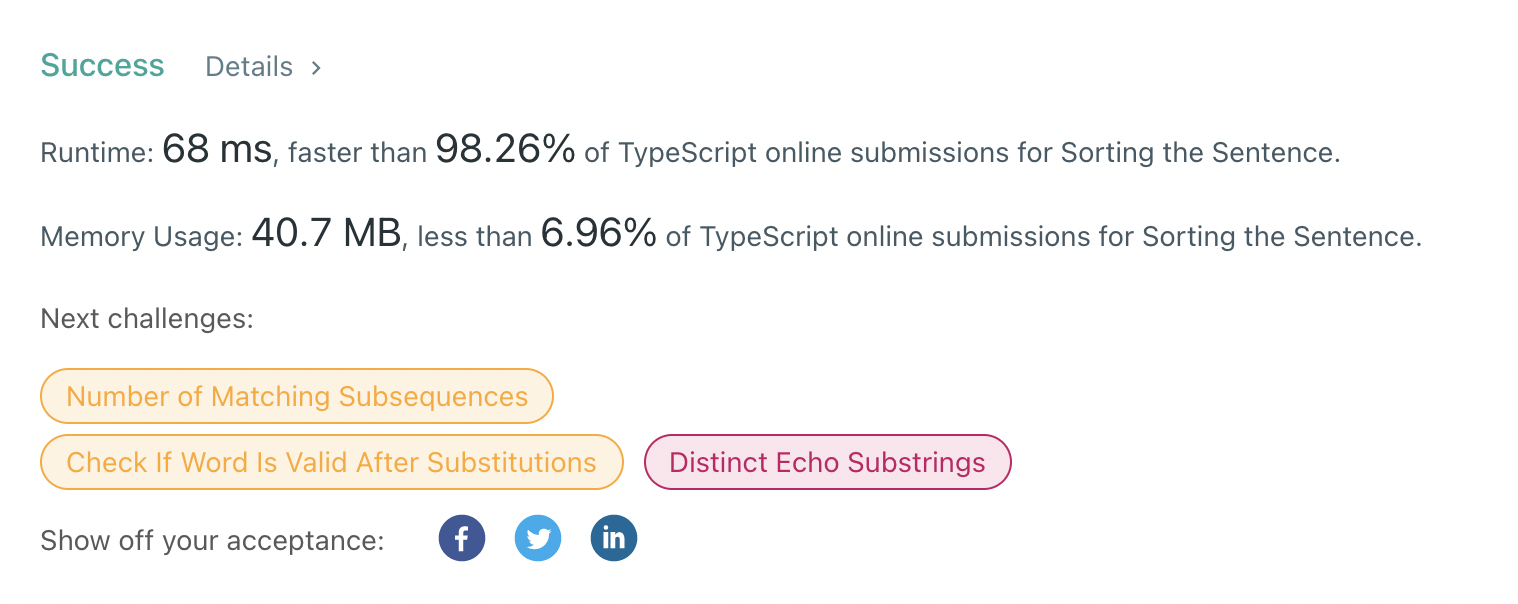Open Check If Word Is Valid After Substitutions
1518x604 pixels.
pos(331,462)
